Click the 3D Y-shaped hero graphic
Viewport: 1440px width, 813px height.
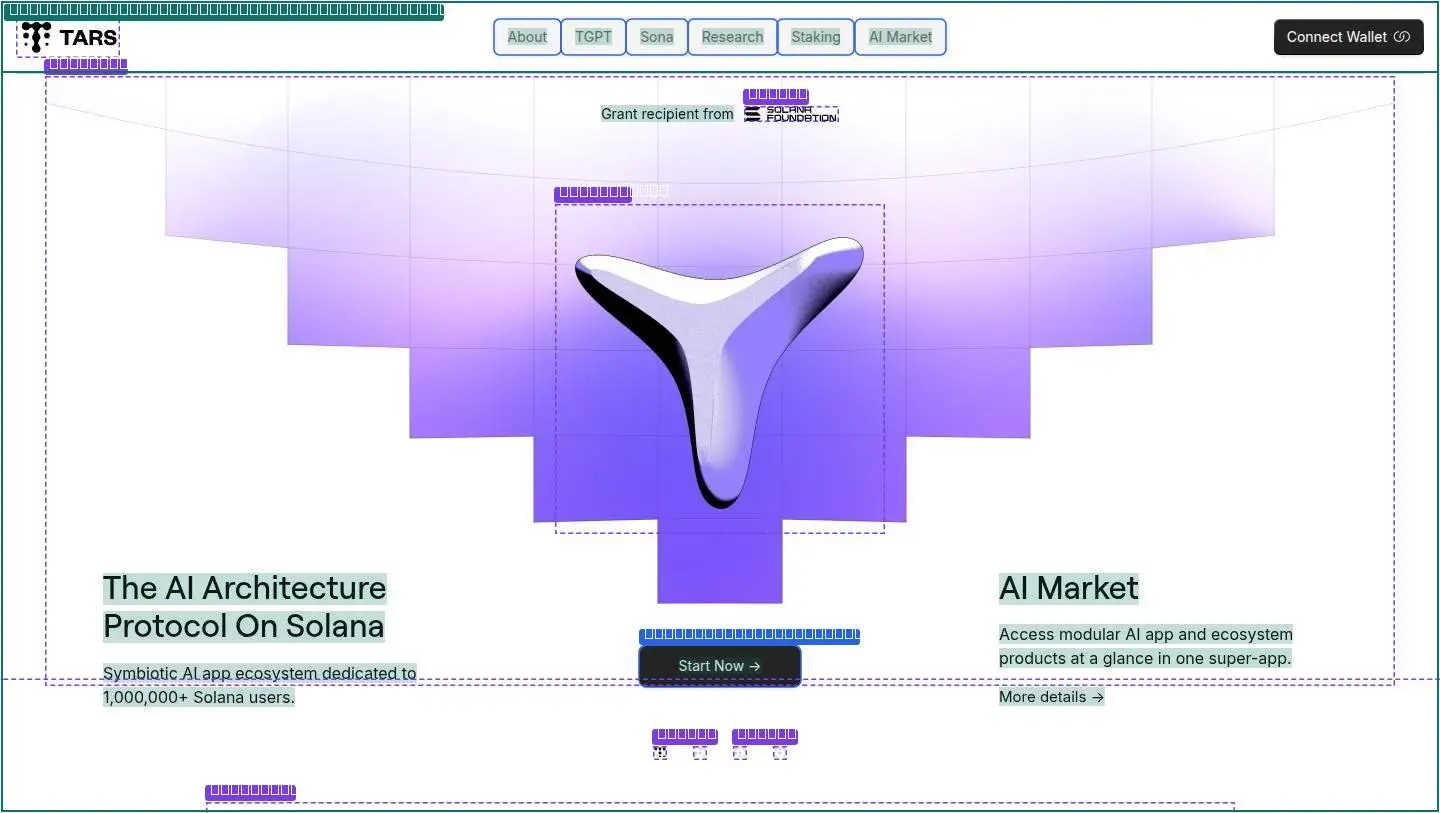720,369
